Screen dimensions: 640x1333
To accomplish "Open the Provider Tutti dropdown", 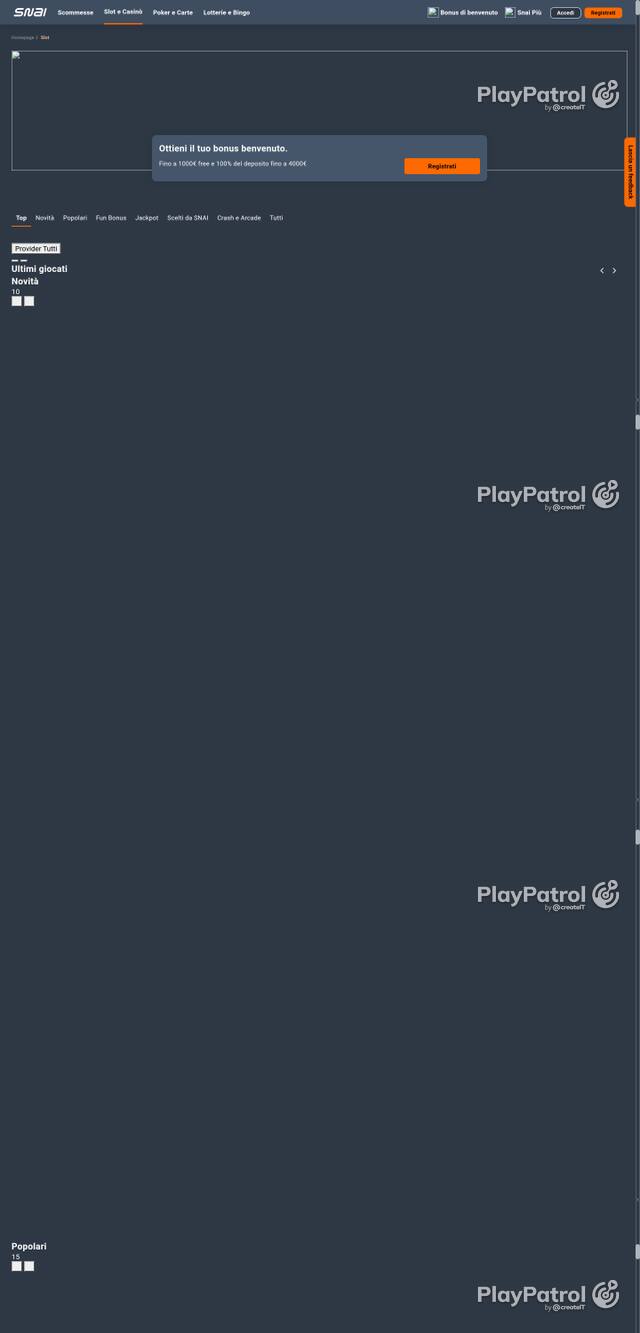I will [x=36, y=248].
